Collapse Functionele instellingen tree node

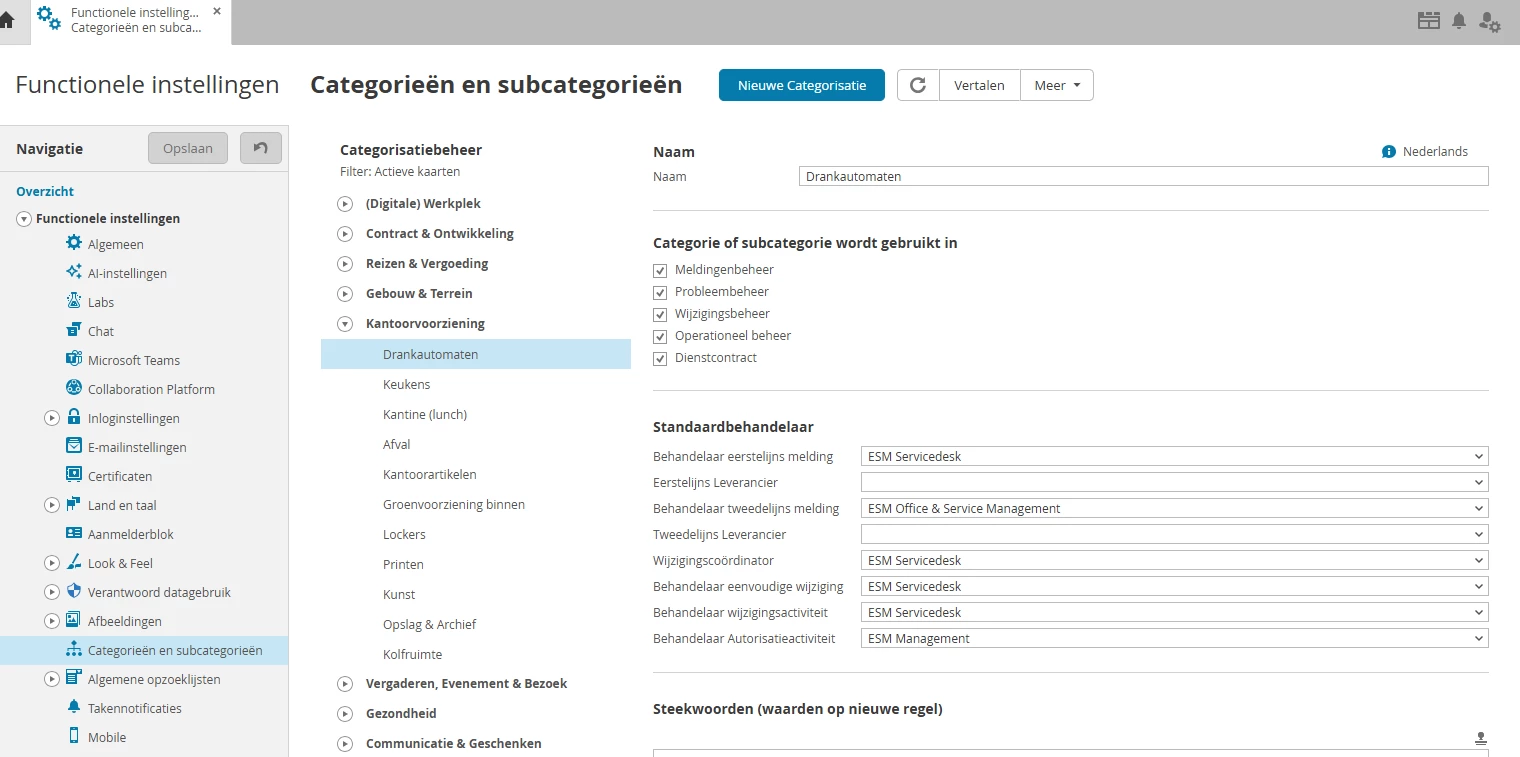pyautogui.click(x=24, y=218)
